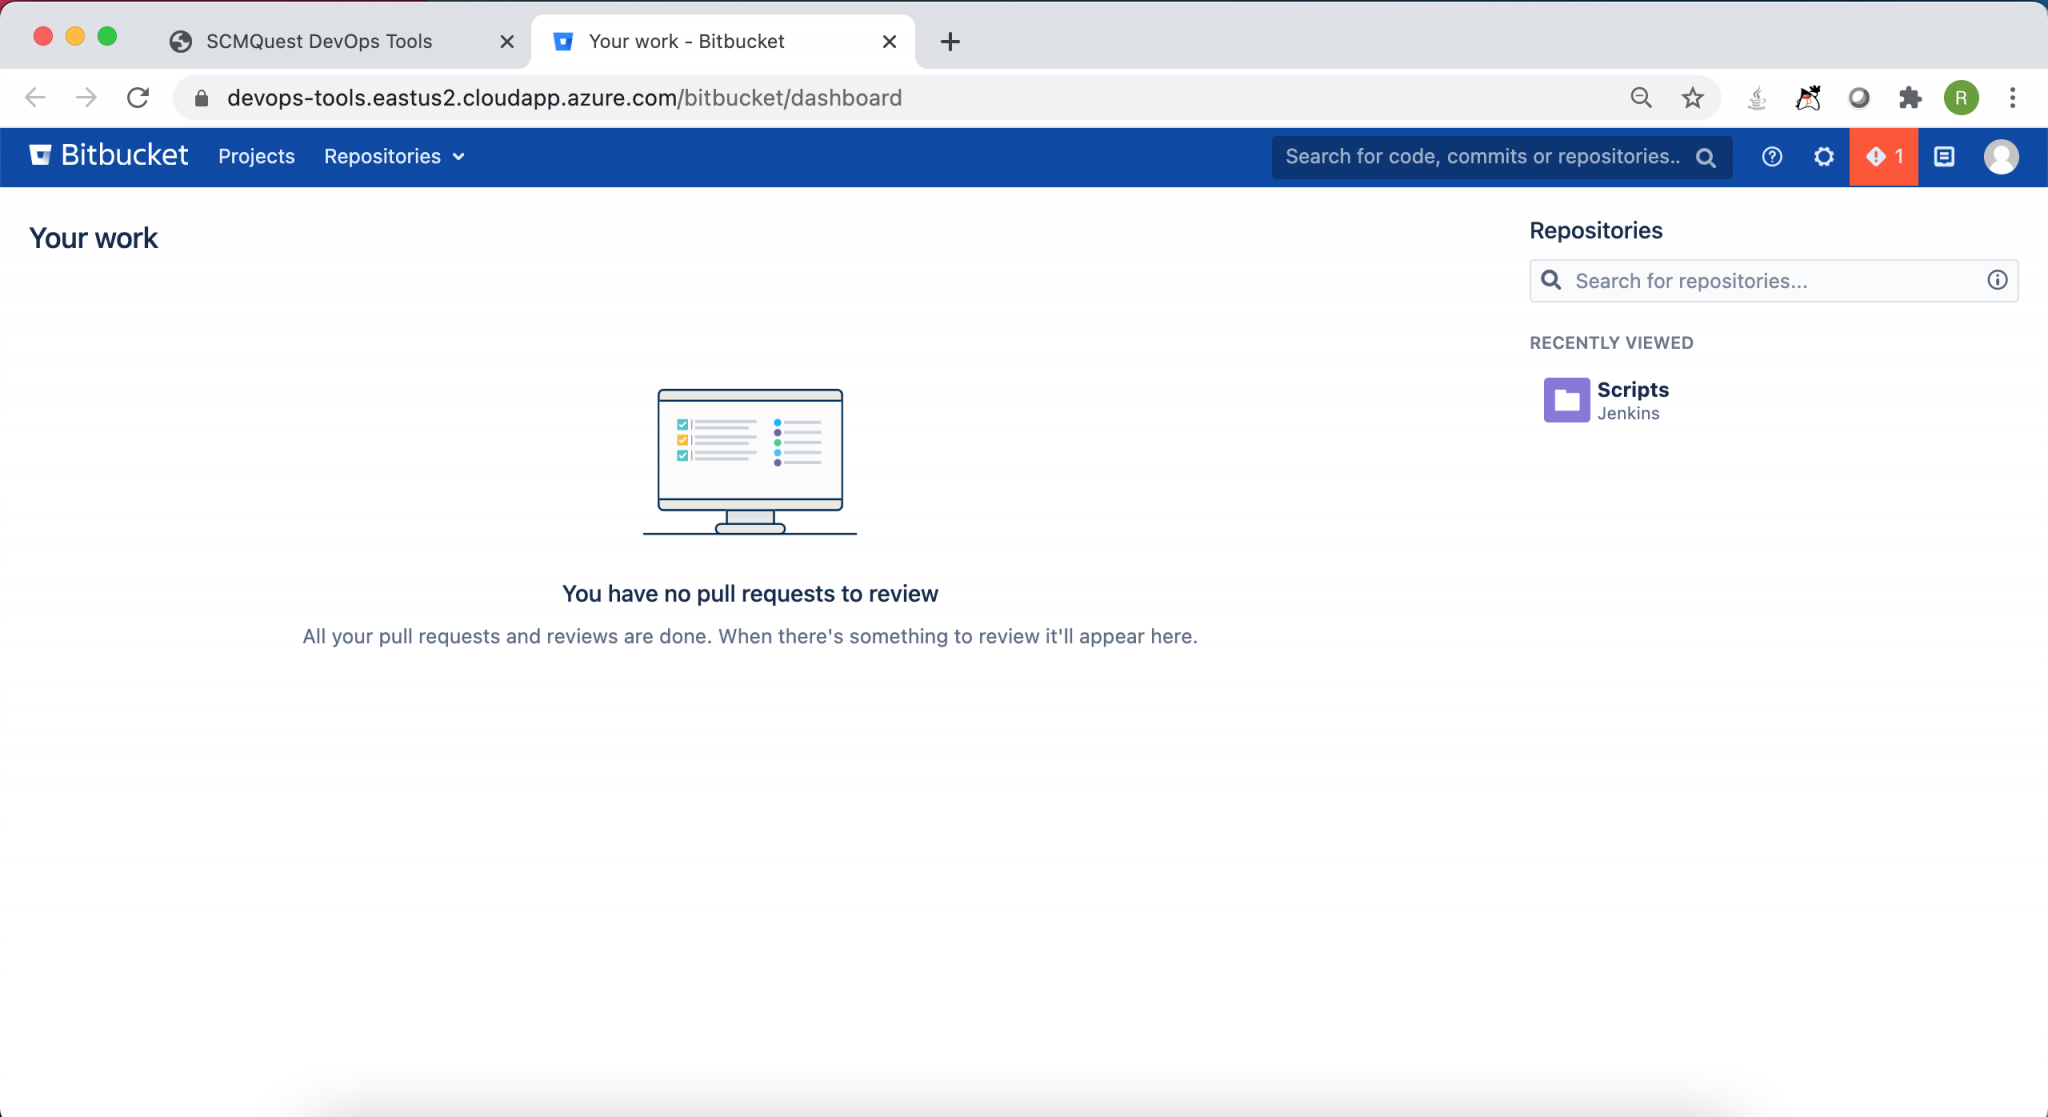Click the red alert badge showing 1
The image size is (2048, 1117).
click(x=1884, y=156)
